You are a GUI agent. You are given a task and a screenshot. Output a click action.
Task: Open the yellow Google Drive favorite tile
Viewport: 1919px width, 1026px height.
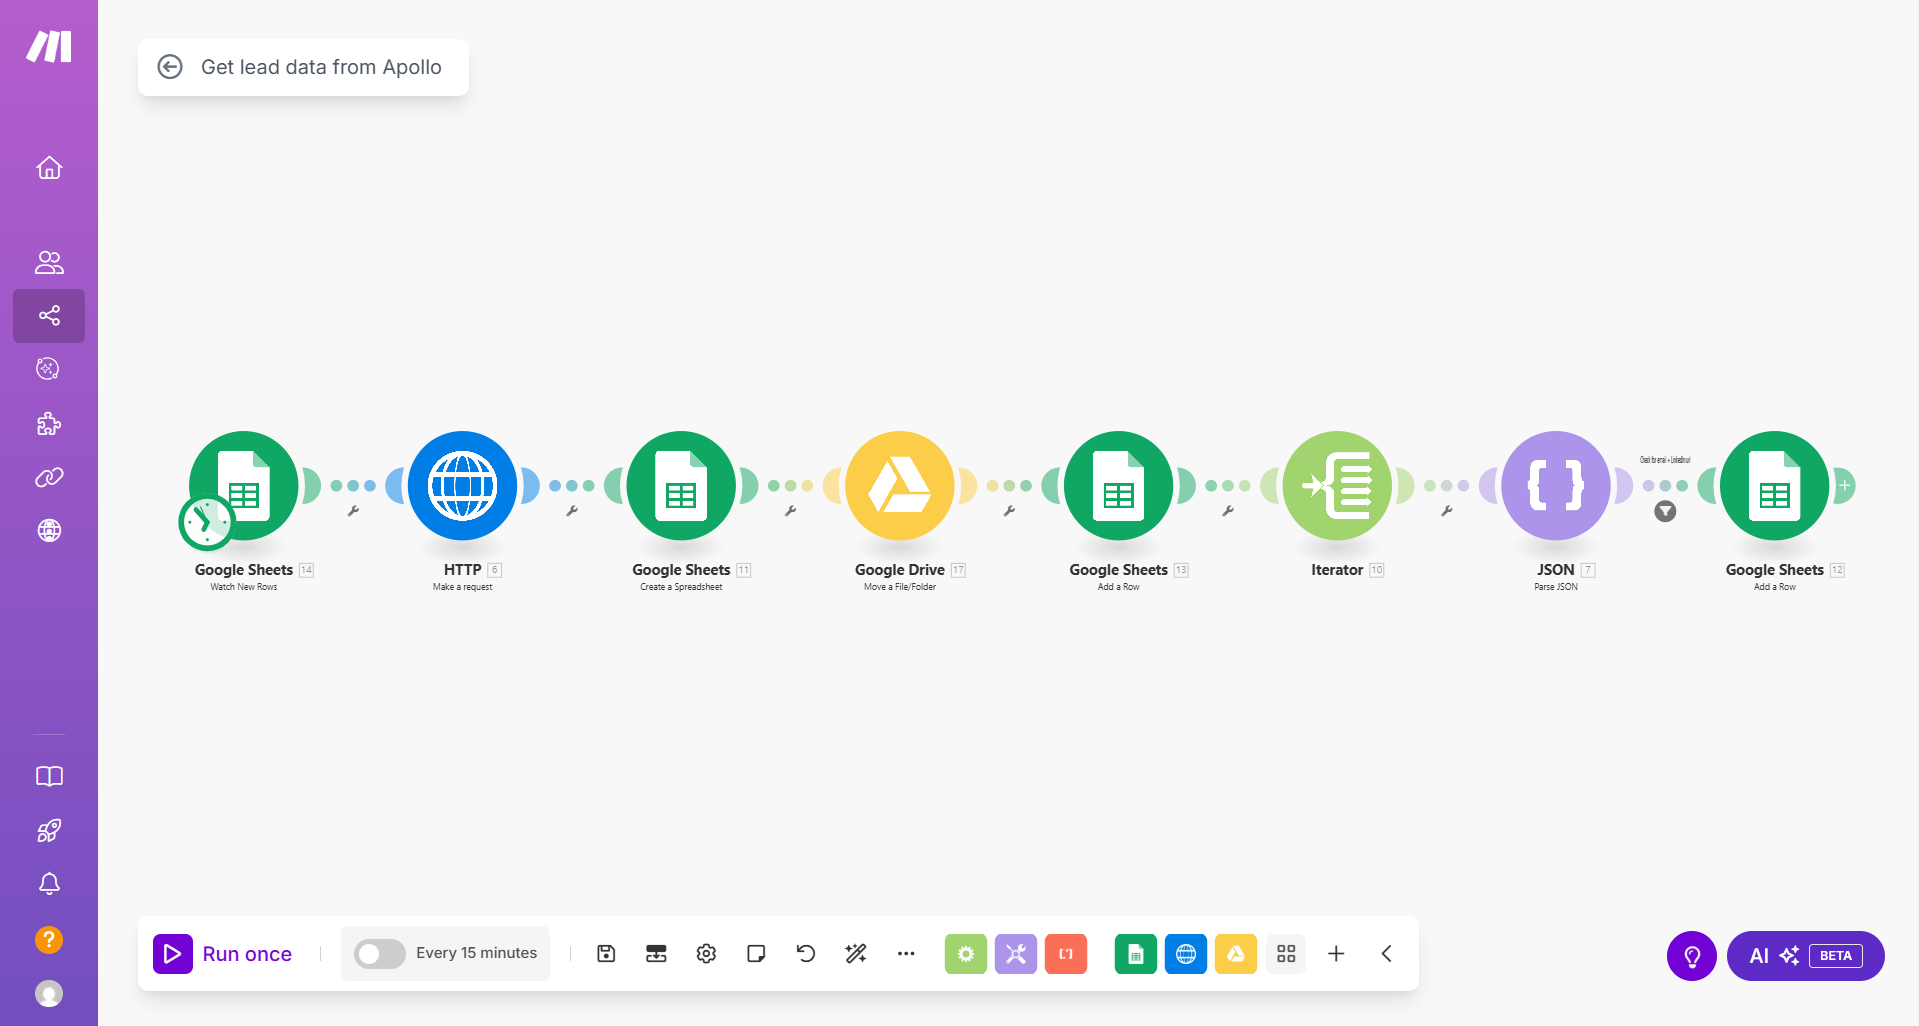pyautogui.click(x=1236, y=954)
